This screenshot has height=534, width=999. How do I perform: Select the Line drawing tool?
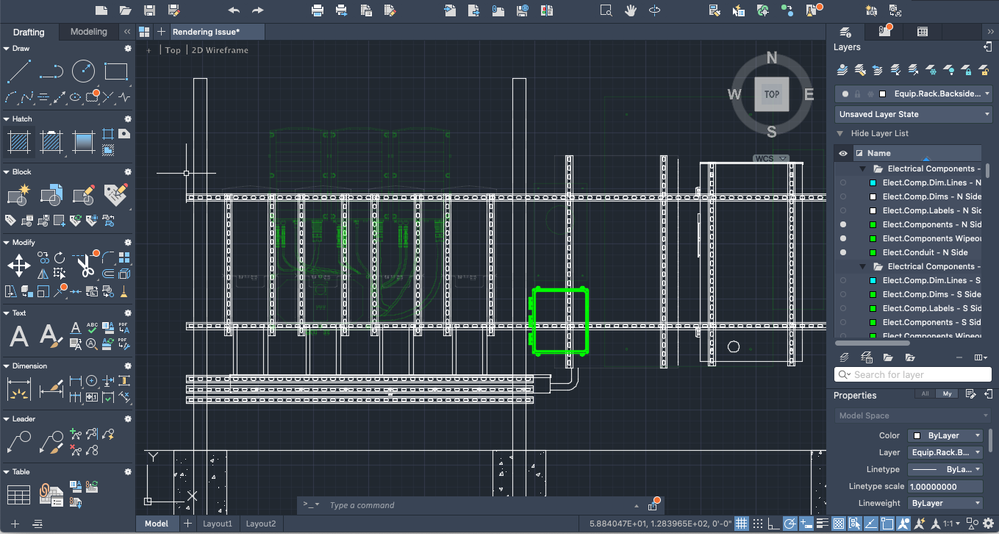(x=18, y=72)
